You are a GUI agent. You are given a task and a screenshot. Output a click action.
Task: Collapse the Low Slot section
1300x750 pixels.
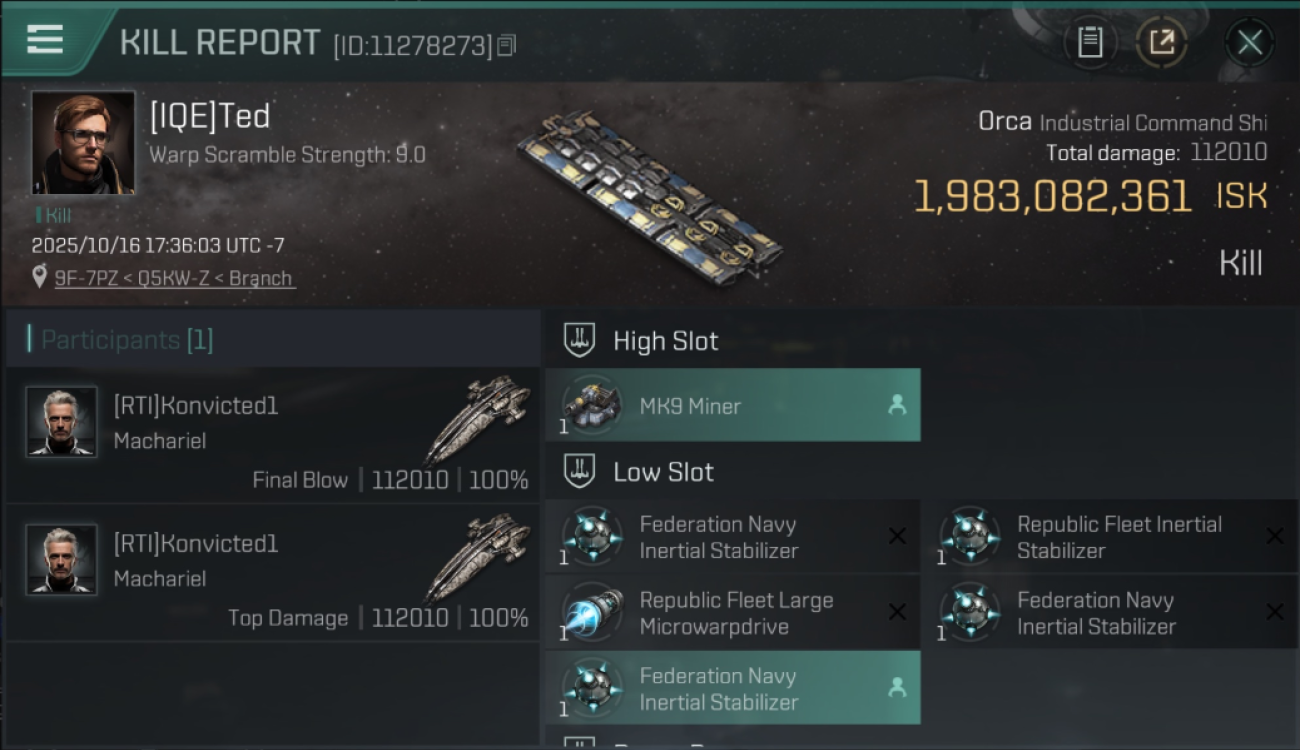[663, 472]
